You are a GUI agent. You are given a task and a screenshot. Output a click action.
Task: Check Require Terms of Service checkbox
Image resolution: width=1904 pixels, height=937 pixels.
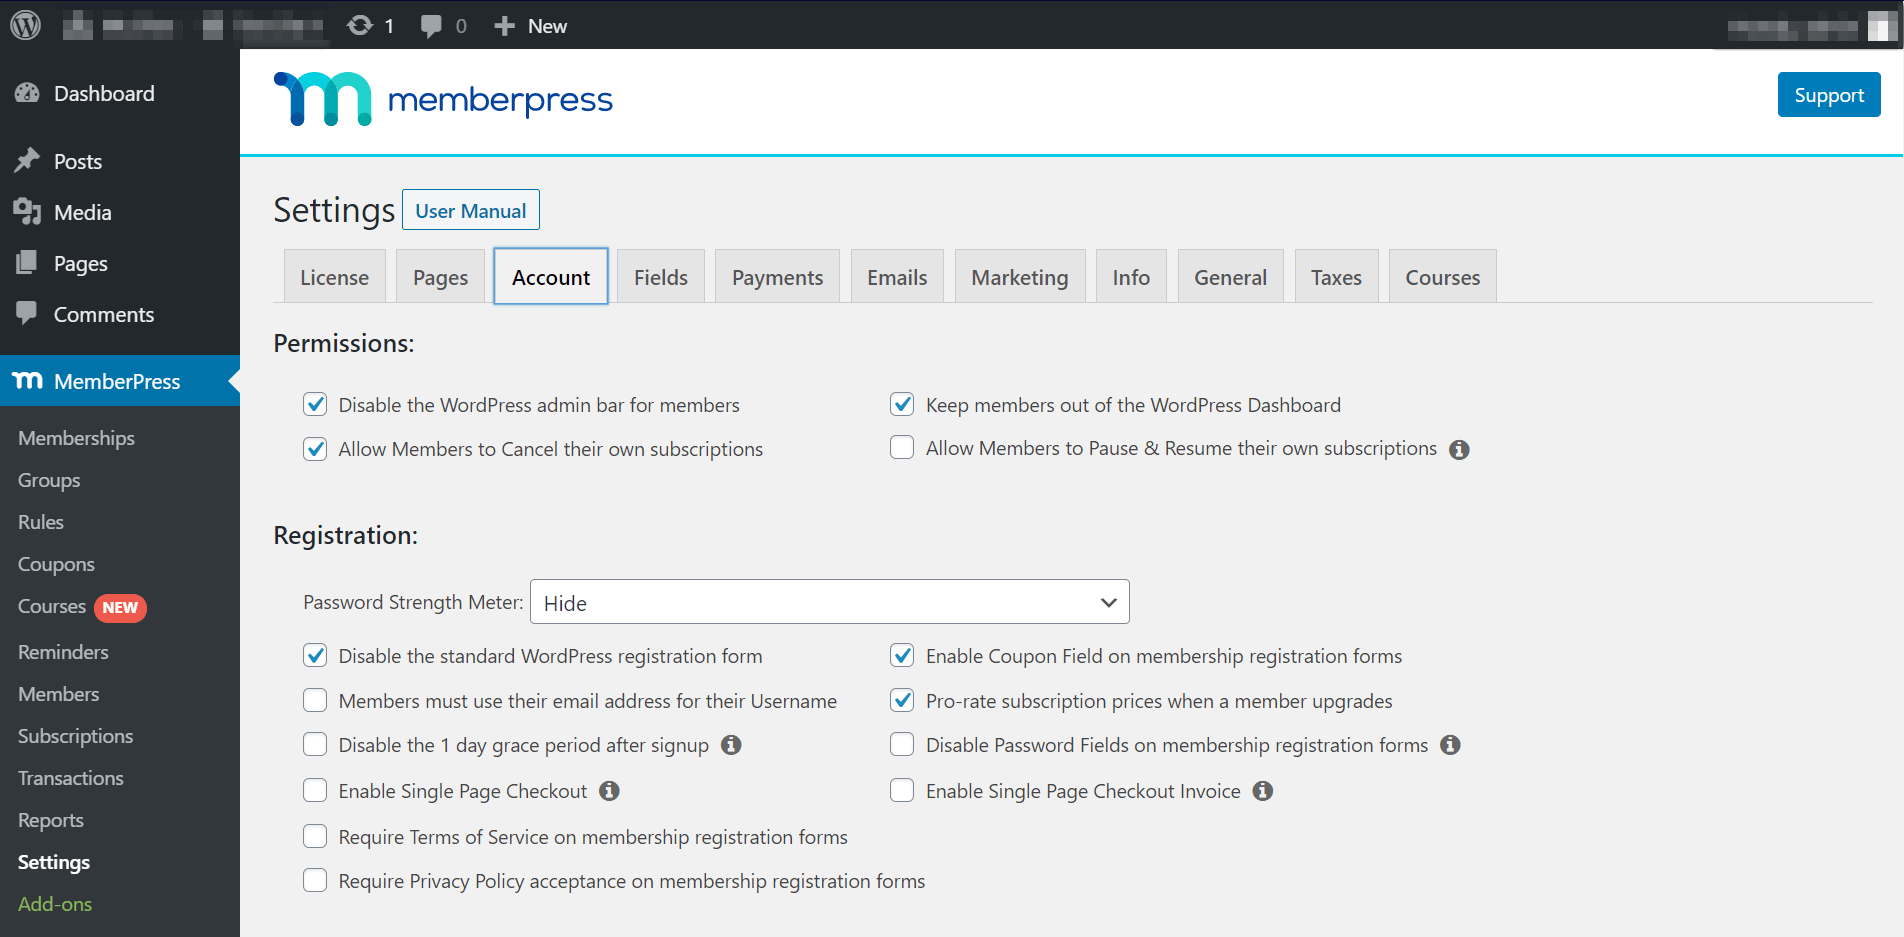(315, 836)
